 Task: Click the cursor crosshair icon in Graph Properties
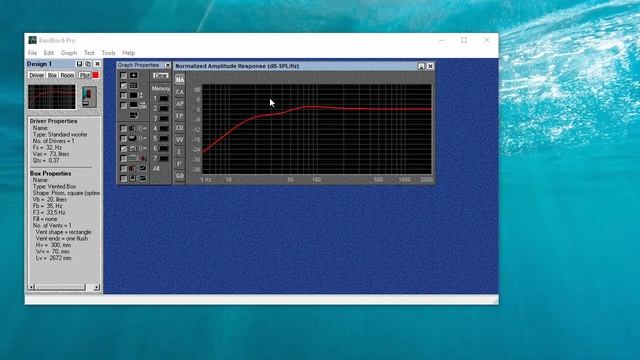click(x=133, y=76)
